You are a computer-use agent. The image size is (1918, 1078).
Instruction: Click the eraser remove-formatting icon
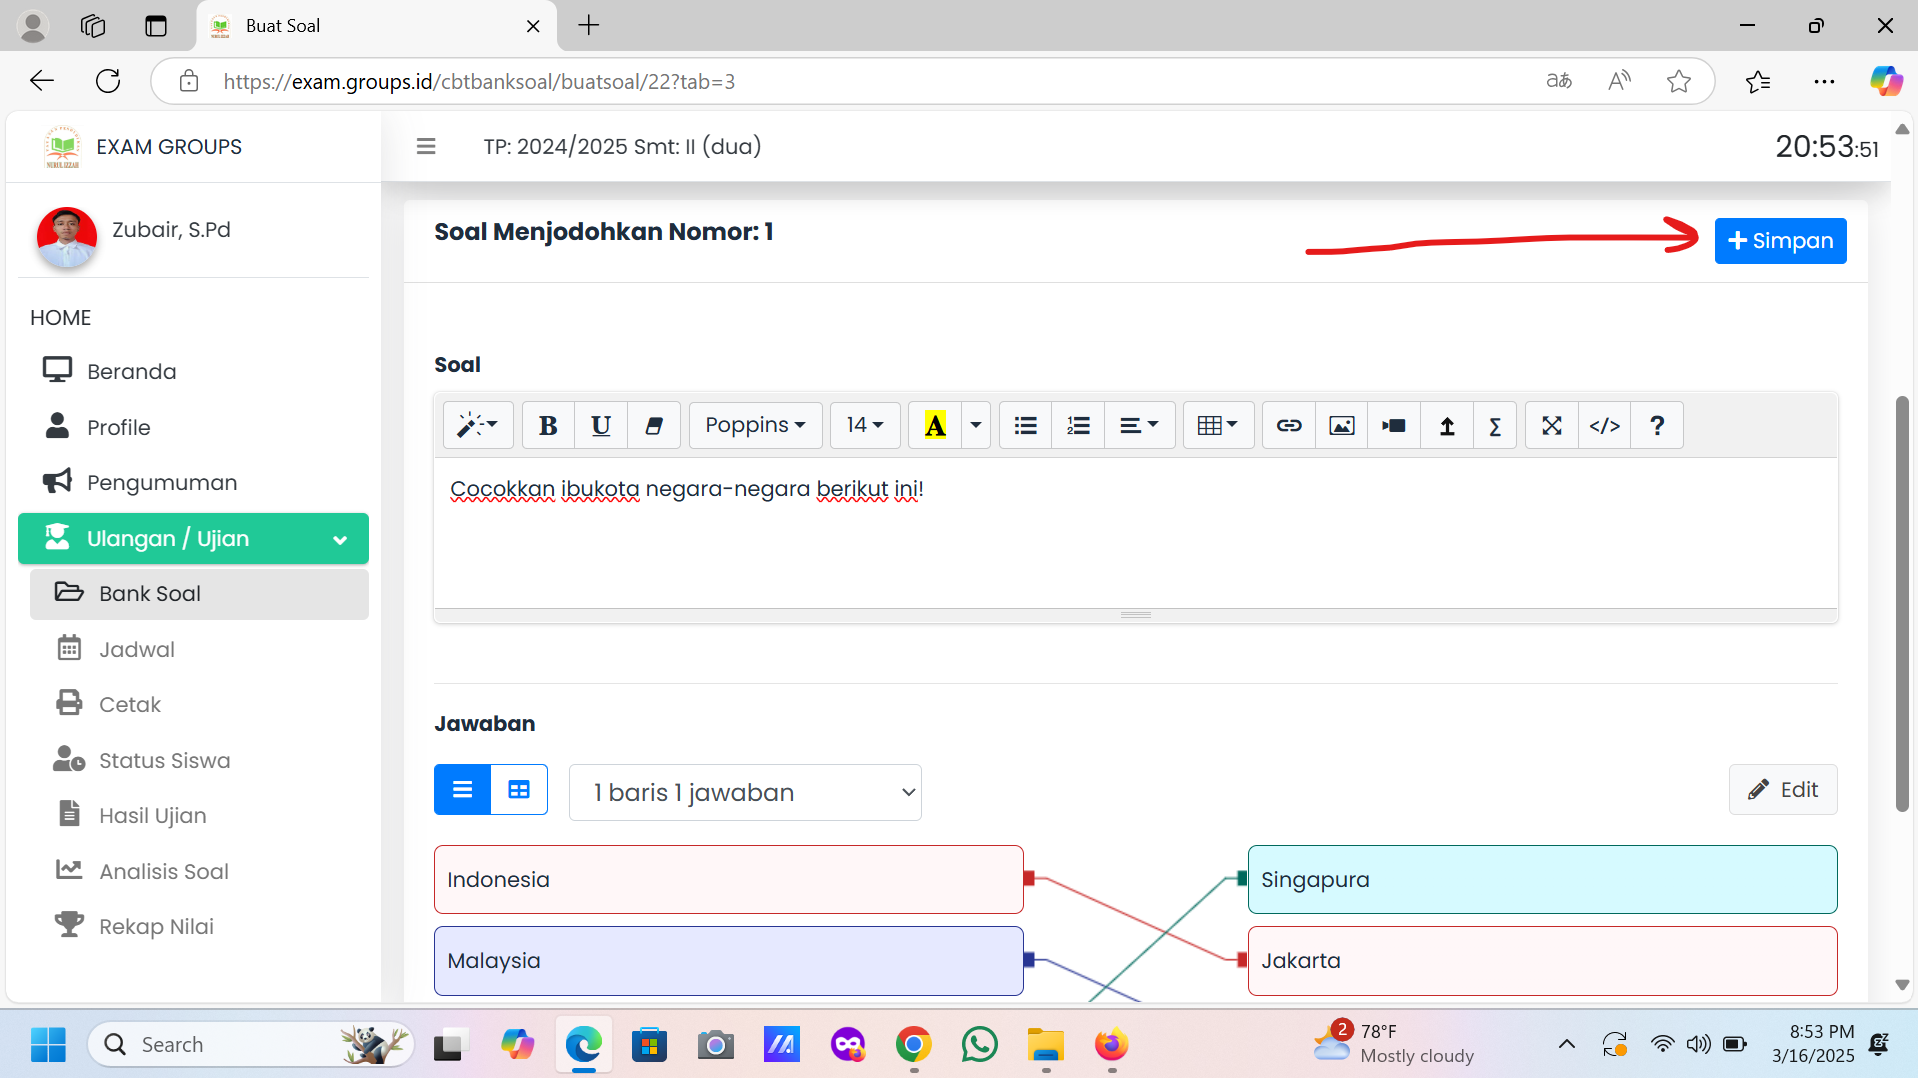pos(654,426)
